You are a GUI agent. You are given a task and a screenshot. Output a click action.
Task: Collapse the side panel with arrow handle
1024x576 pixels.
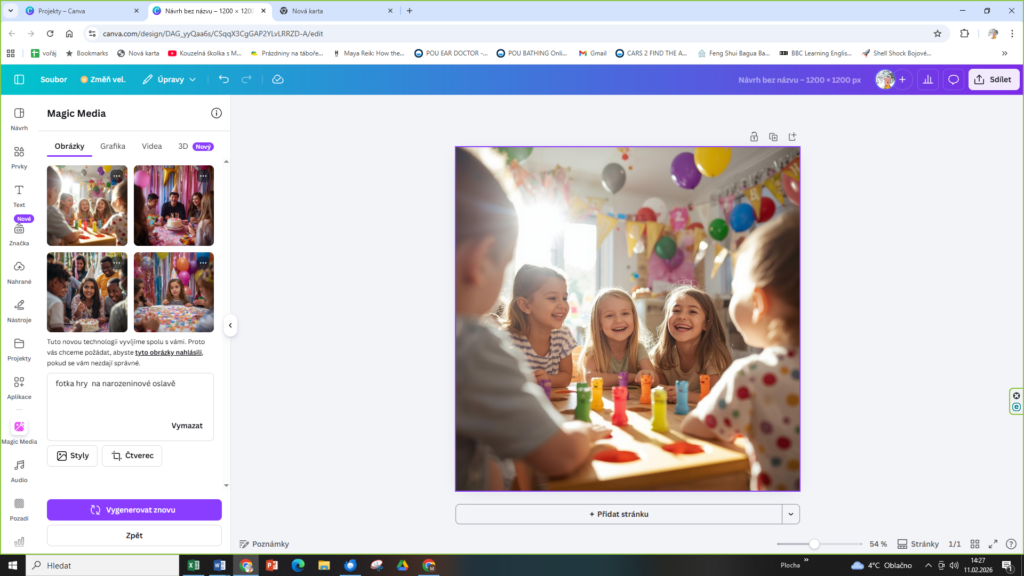click(230, 325)
